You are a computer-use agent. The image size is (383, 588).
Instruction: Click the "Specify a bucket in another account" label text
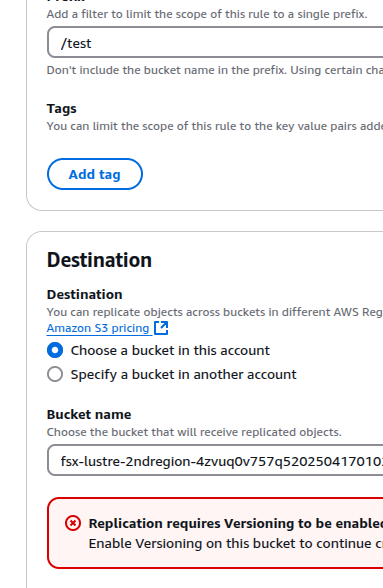pyautogui.click(x=183, y=375)
